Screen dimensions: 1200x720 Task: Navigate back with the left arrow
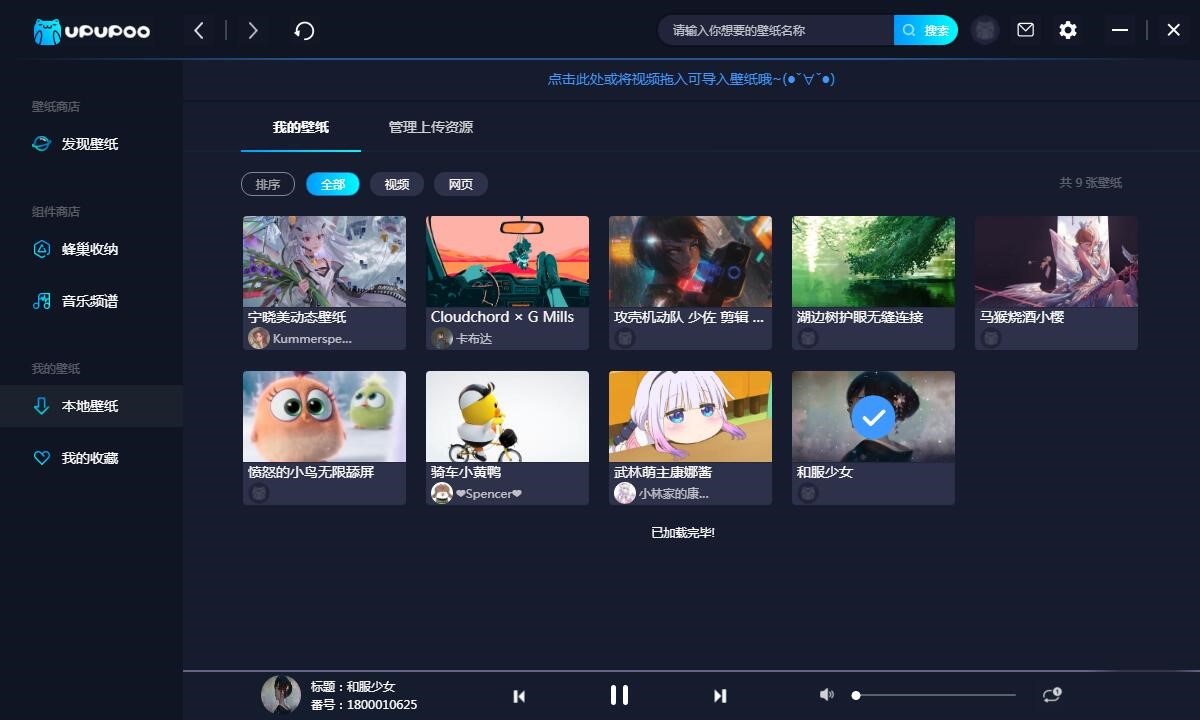(x=198, y=30)
